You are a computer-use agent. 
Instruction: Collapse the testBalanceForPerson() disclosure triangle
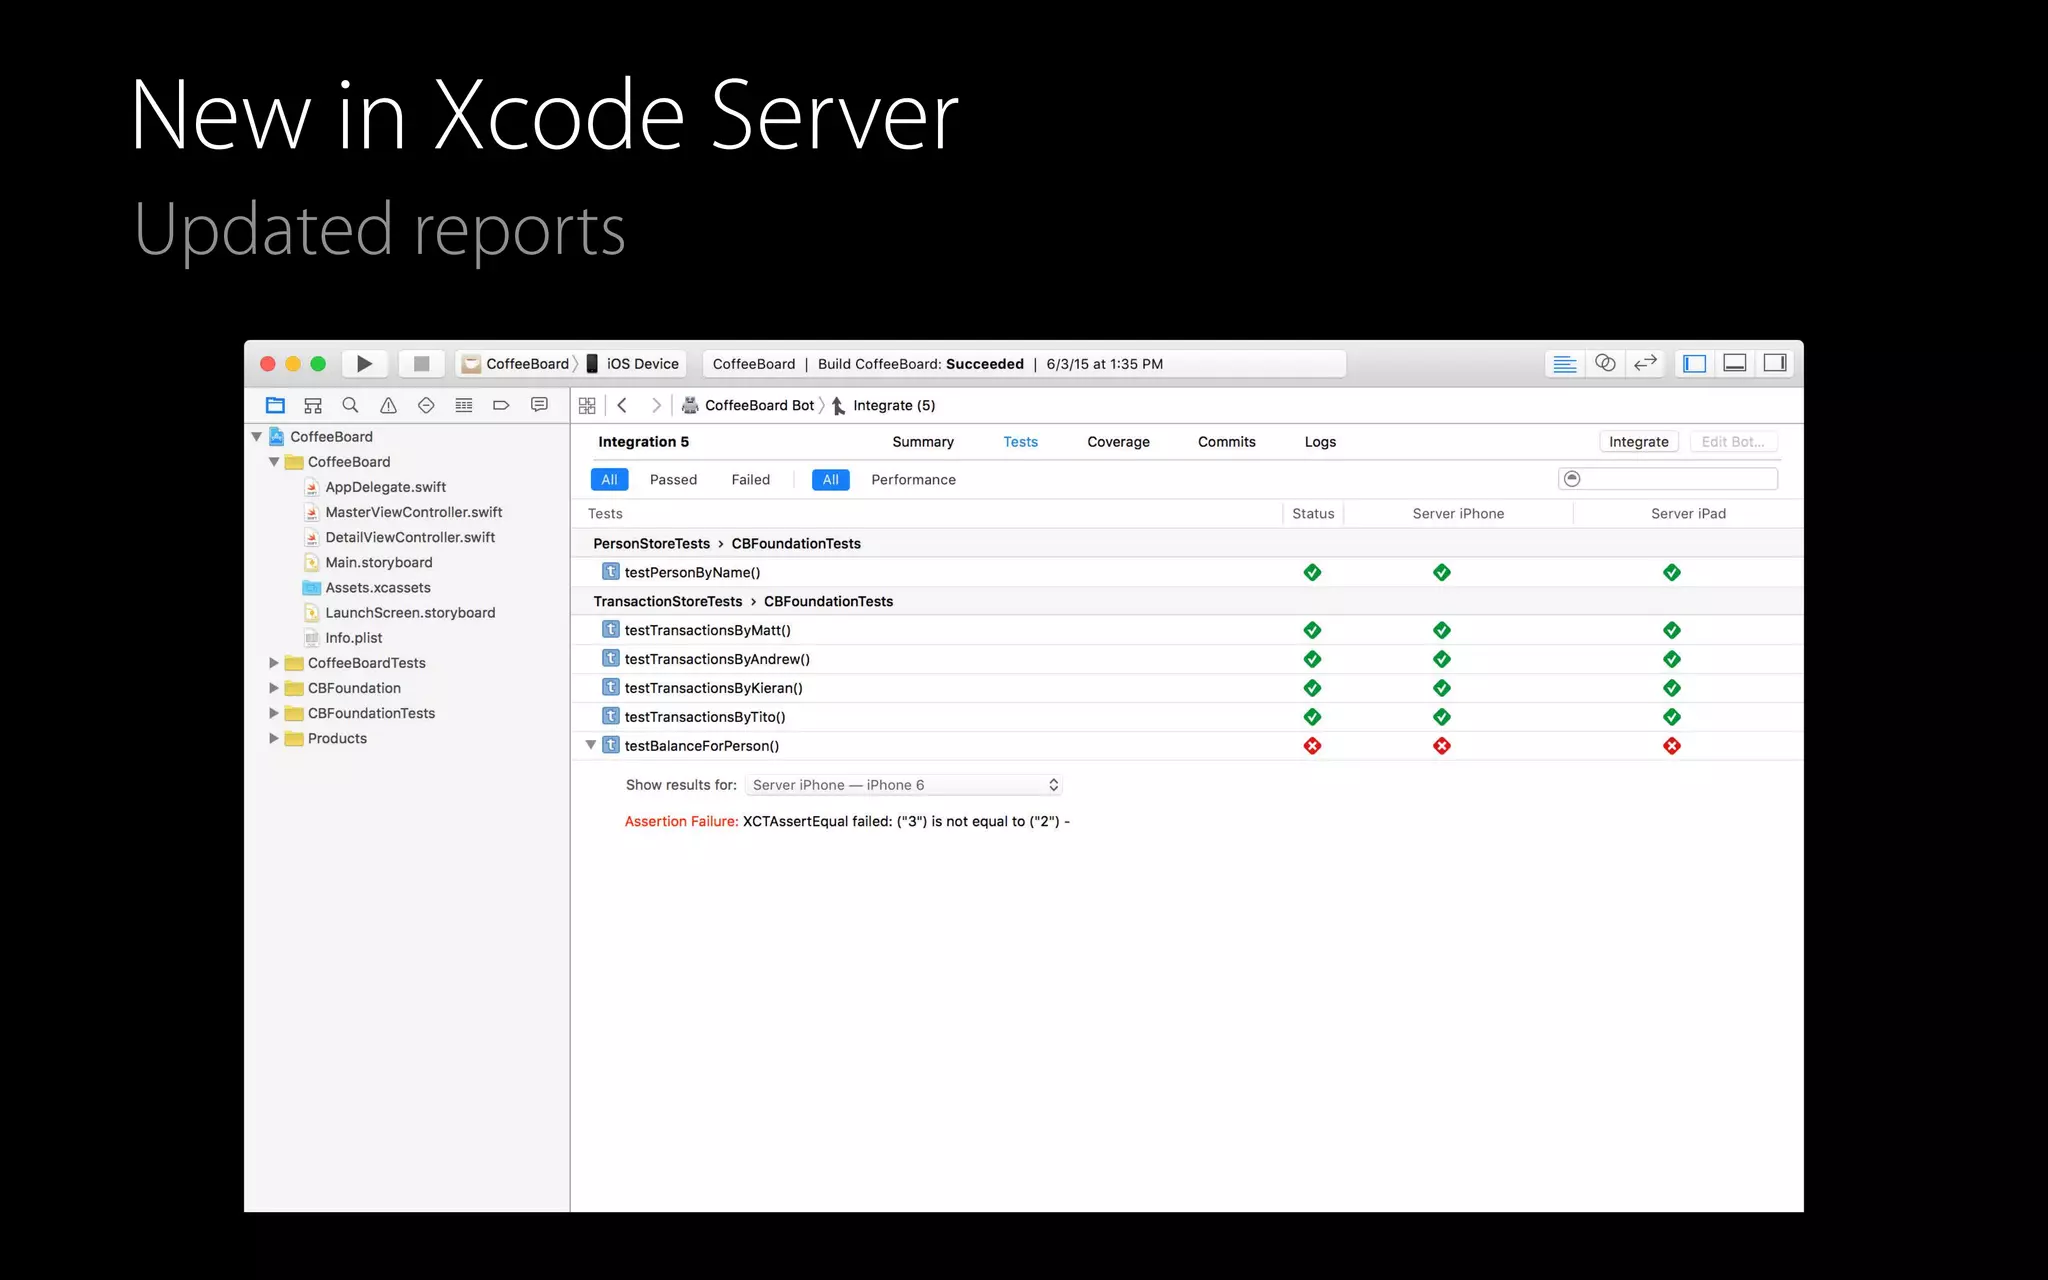(x=591, y=745)
